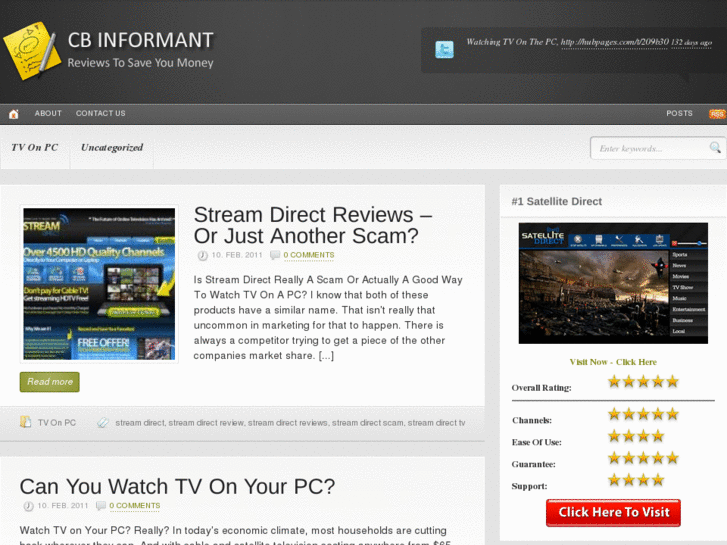Click the 'Support:' label
This screenshot has height=545, width=727.
click(529, 486)
